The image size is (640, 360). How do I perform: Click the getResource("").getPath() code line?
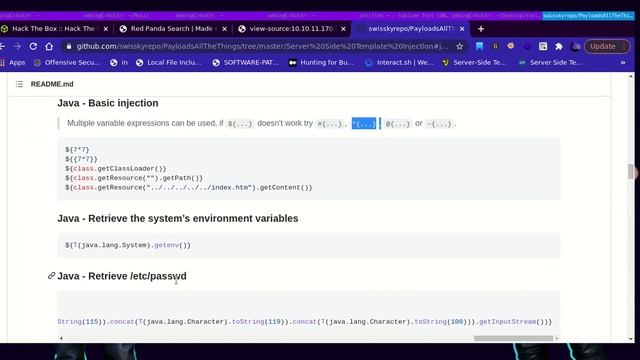[134, 178]
